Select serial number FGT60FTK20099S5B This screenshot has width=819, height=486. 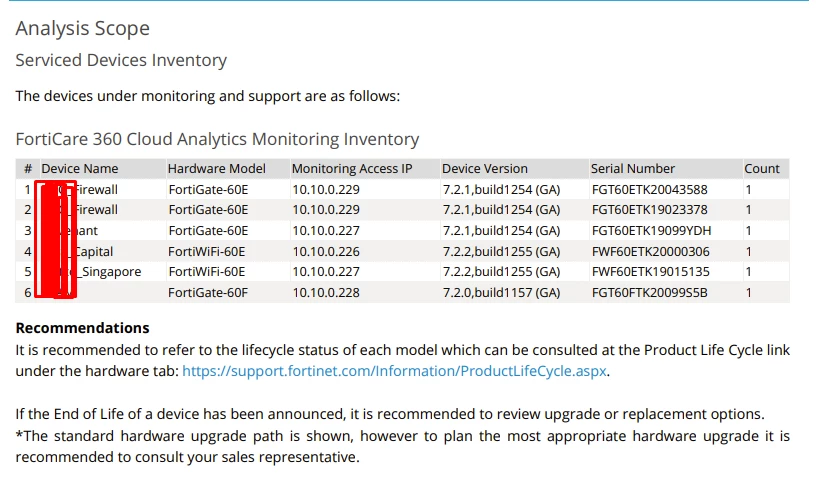(649, 293)
